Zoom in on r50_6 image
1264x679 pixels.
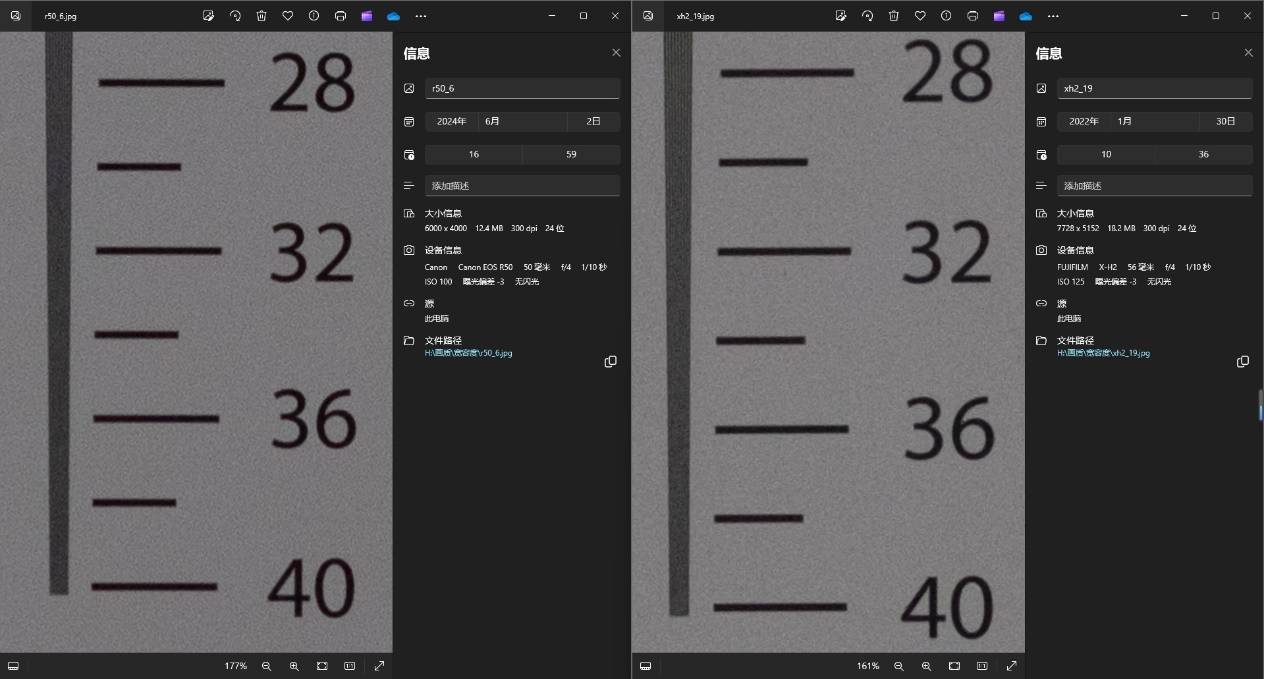[294, 666]
